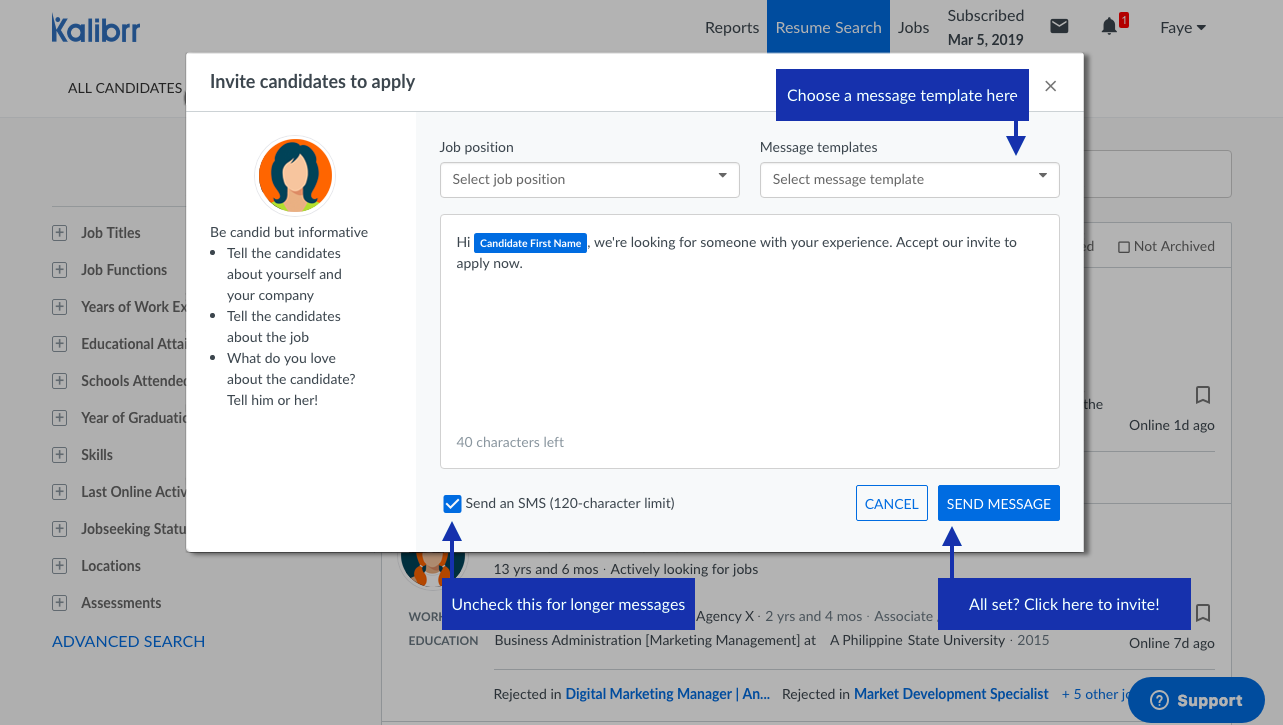Click the Kalibrr logo
The width and height of the screenshot is (1283, 725).
pyautogui.click(x=96, y=28)
